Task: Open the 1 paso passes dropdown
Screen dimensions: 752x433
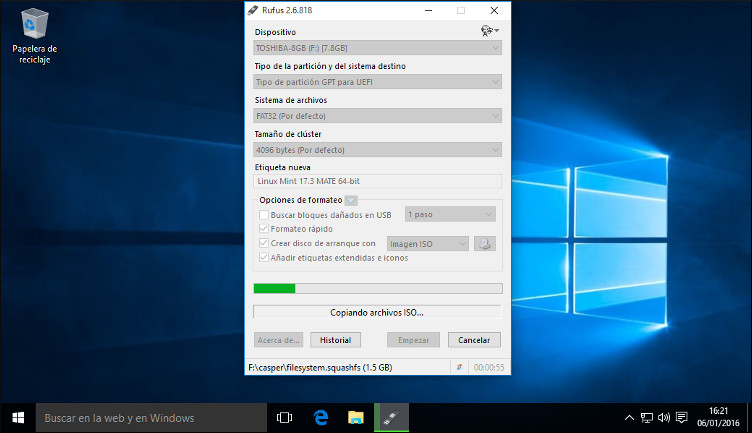Action: (450, 214)
